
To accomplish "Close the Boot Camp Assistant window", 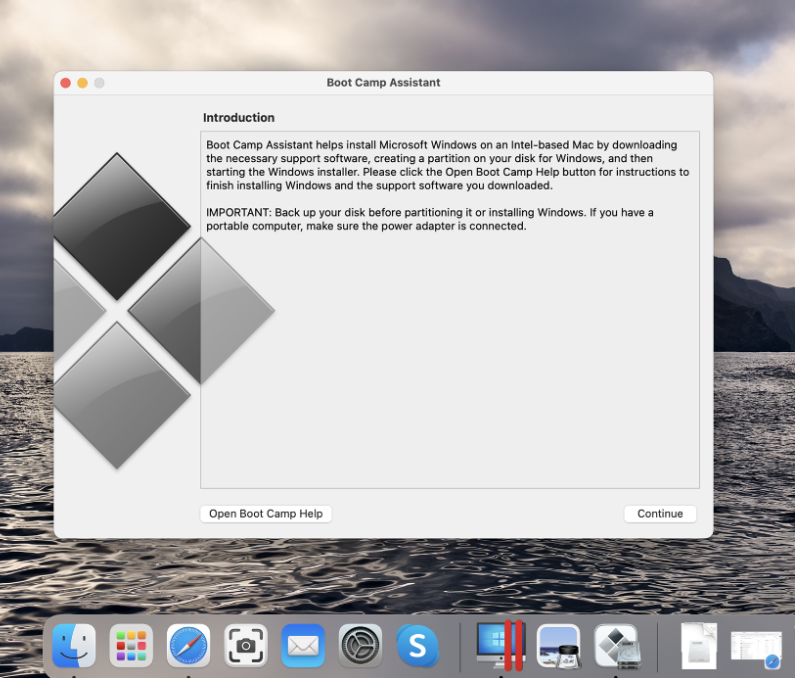I will (x=65, y=83).
